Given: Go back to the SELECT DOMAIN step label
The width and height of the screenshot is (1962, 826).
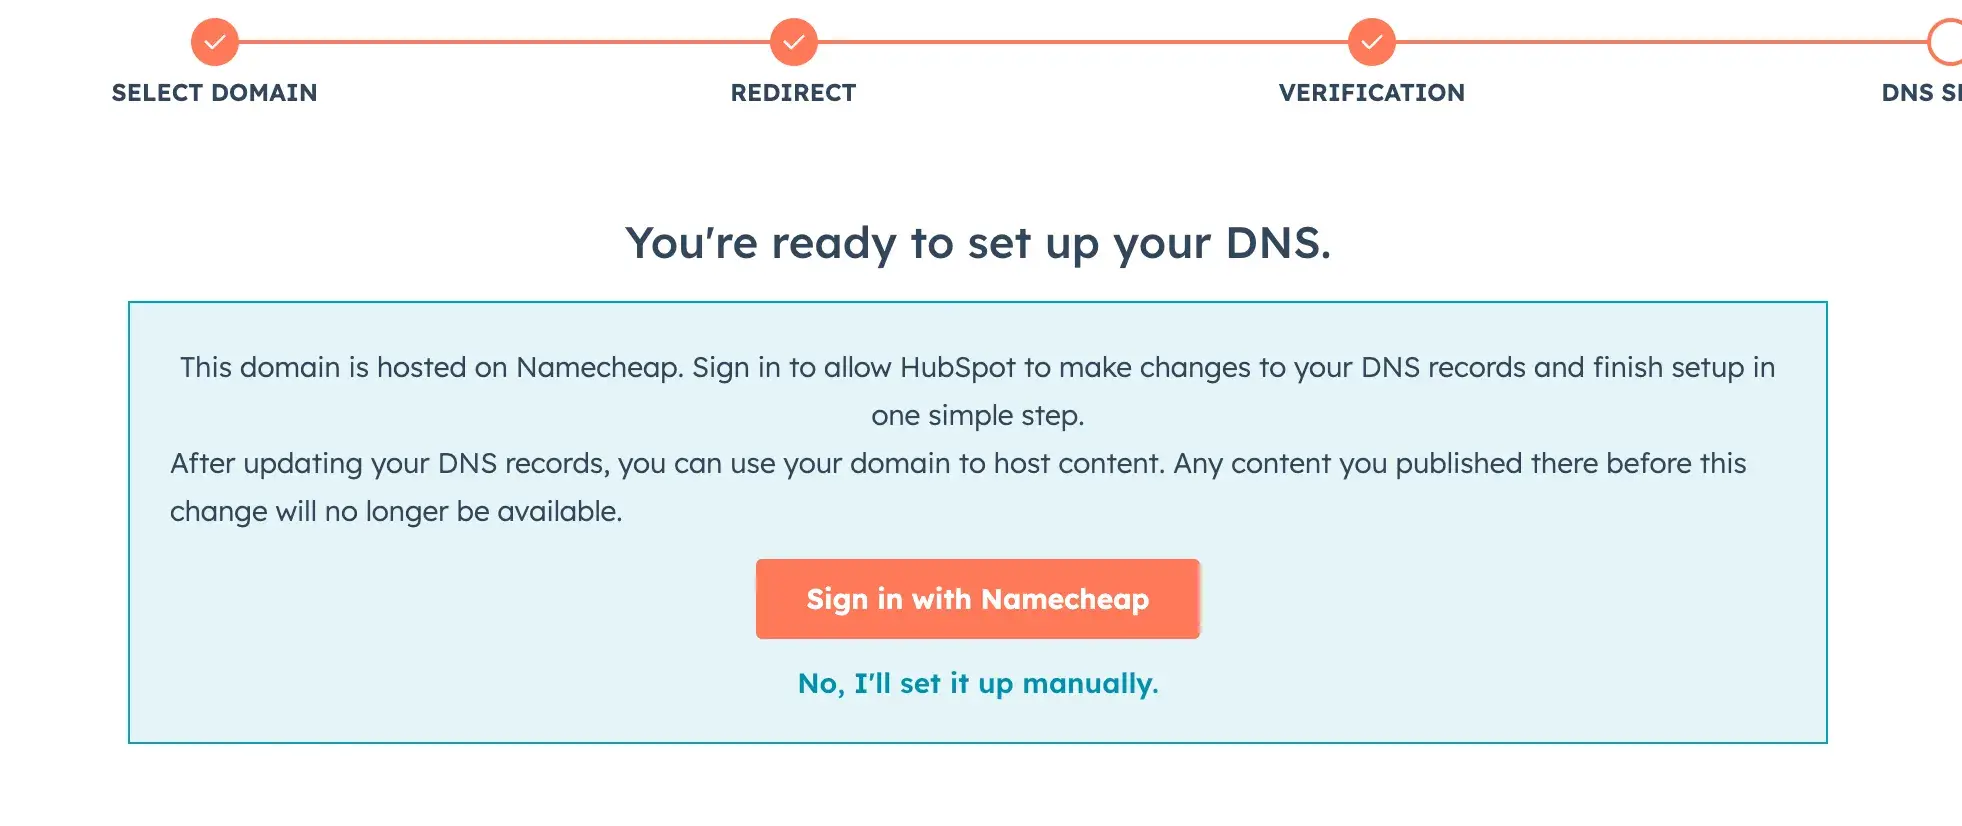Looking at the screenshot, I should pyautogui.click(x=214, y=93).
